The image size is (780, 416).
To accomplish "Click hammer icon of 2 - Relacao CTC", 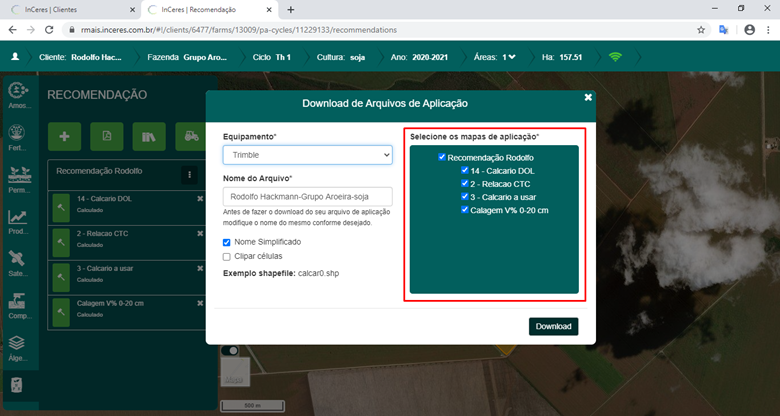I will tap(61, 243).
